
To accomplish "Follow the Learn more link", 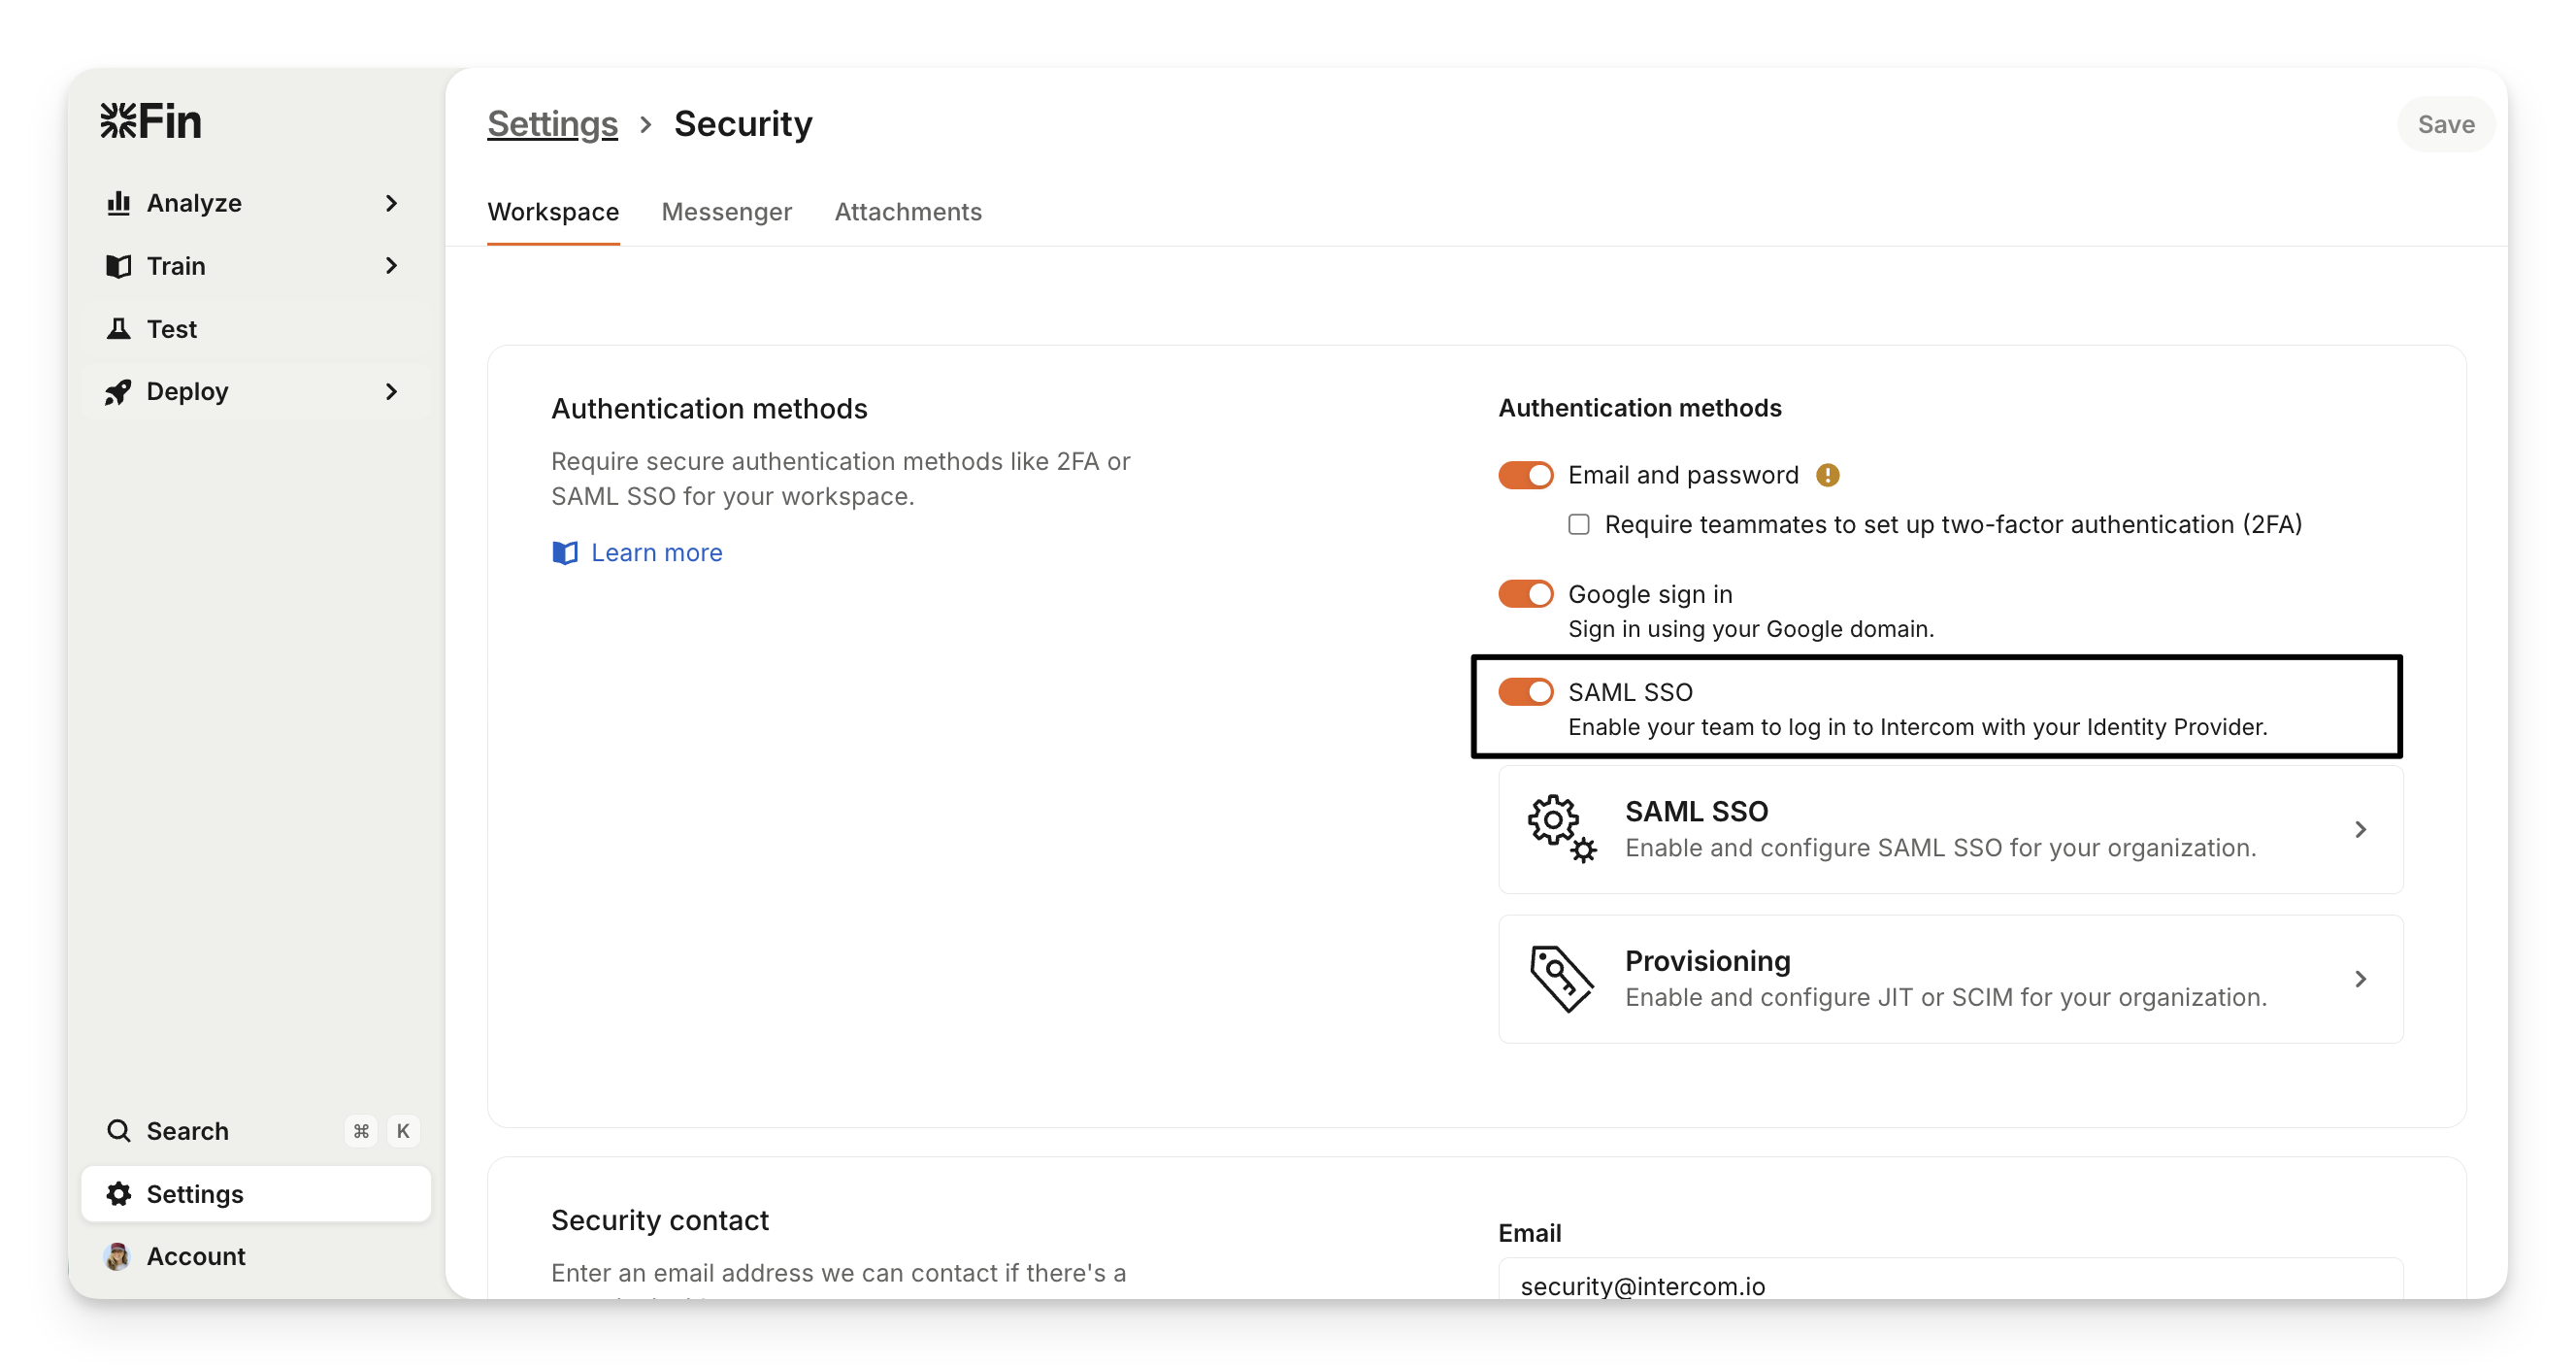I will click(656, 553).
